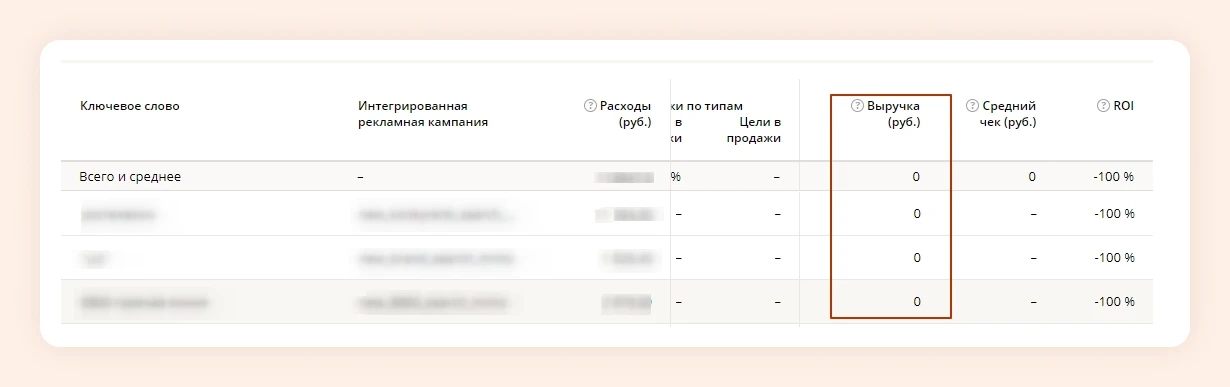Image resolution: width=1230 pixels, height=387 pixels.
Task: Click Цели в продажи dash in totals row
Action: coord(777,177)
